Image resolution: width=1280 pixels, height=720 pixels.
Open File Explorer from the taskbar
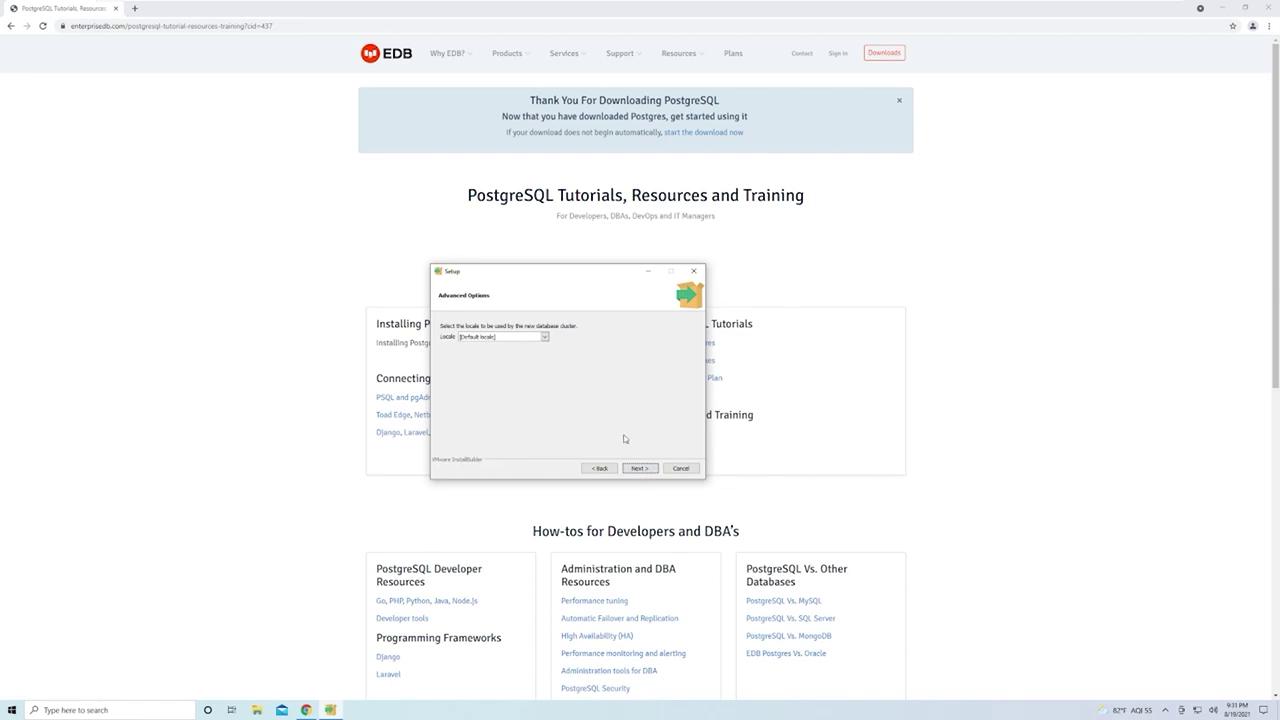[257, 710]
